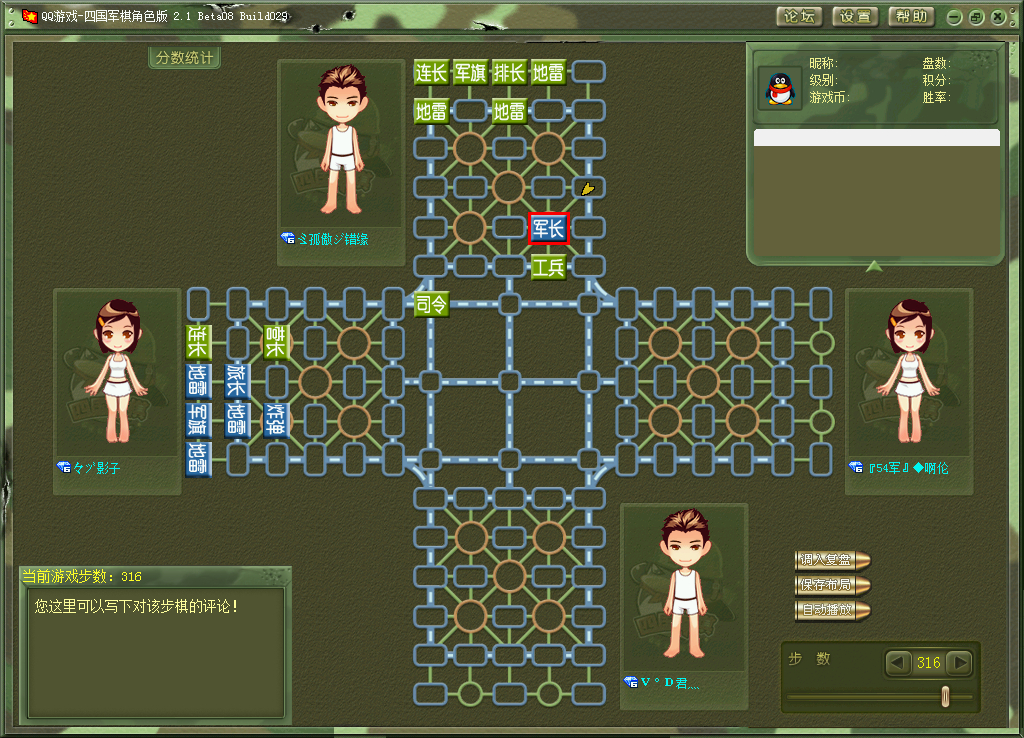The image size is (1024, 738).
Task: Click the green 司令 piece
Action: (431, 304)
